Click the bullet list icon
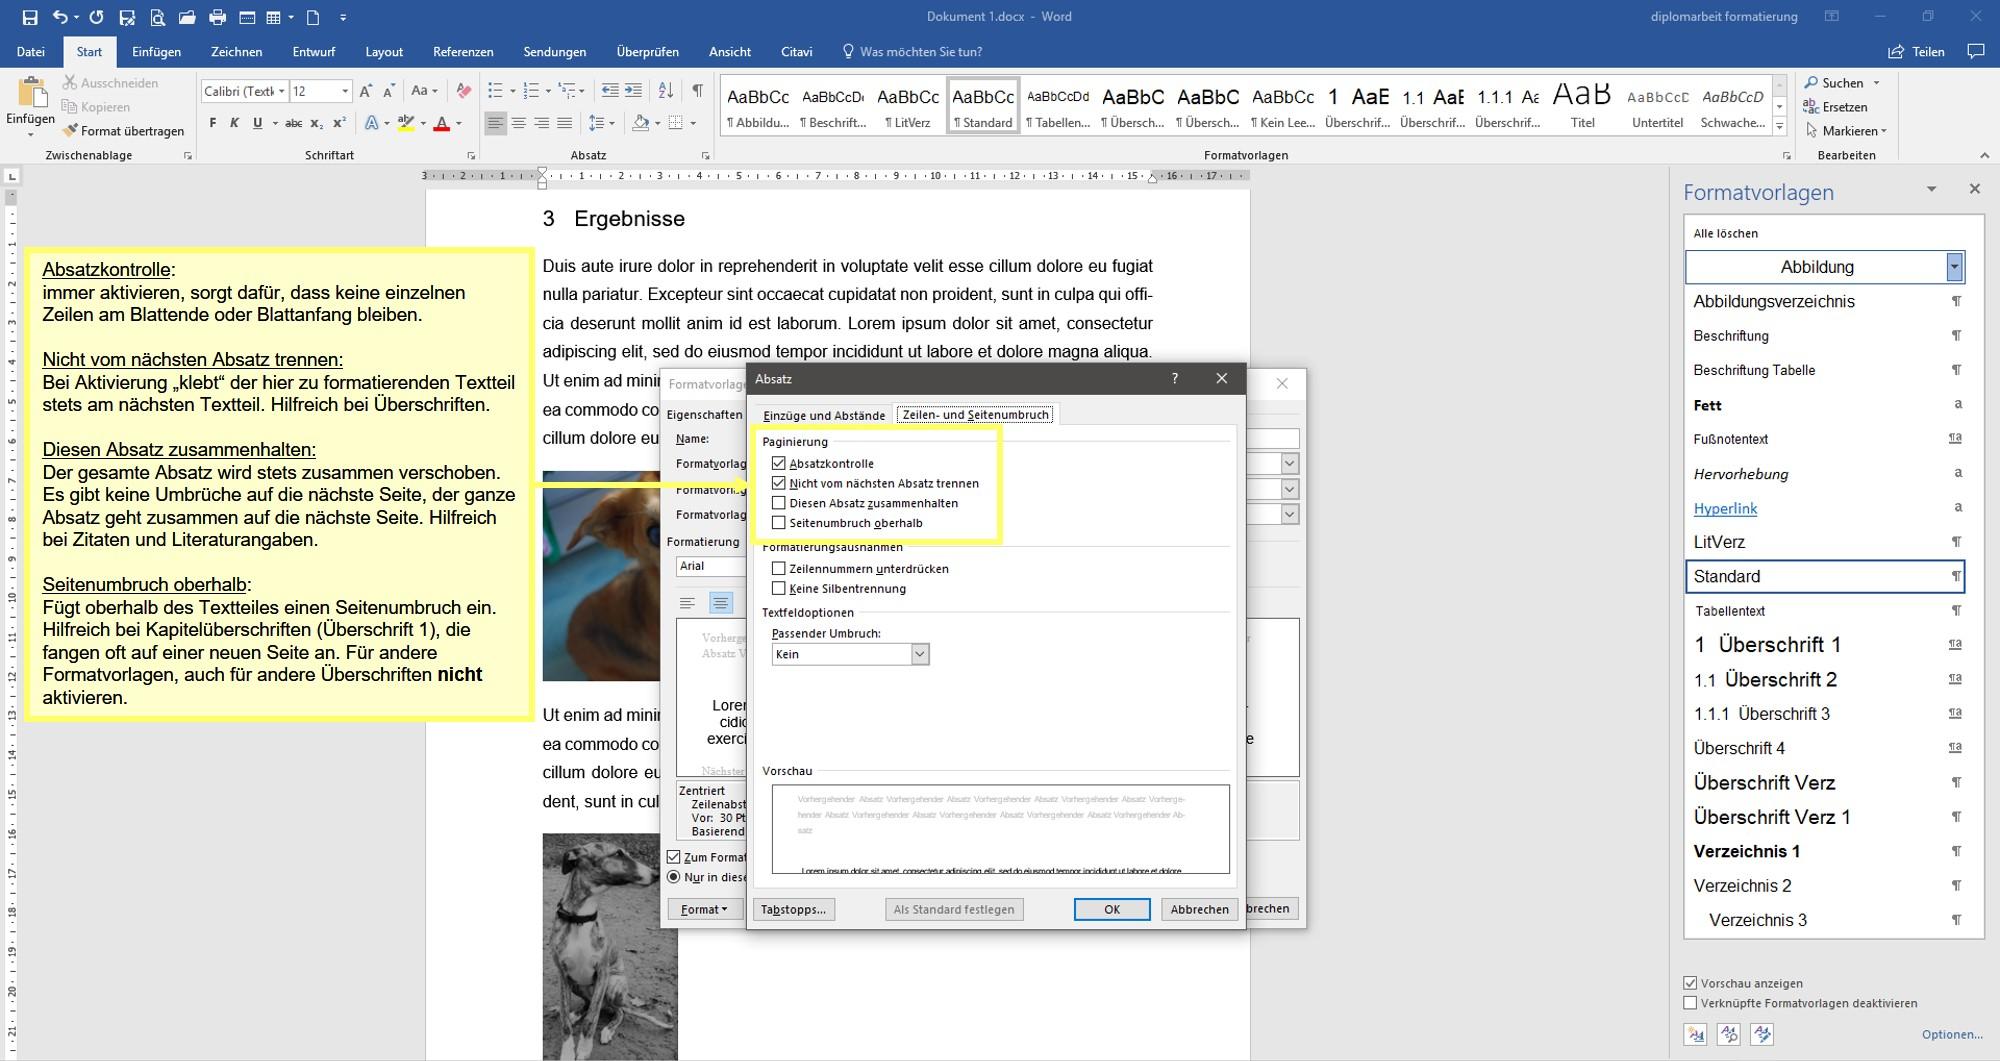The image size is (2000, 1061). coord(494,90)
